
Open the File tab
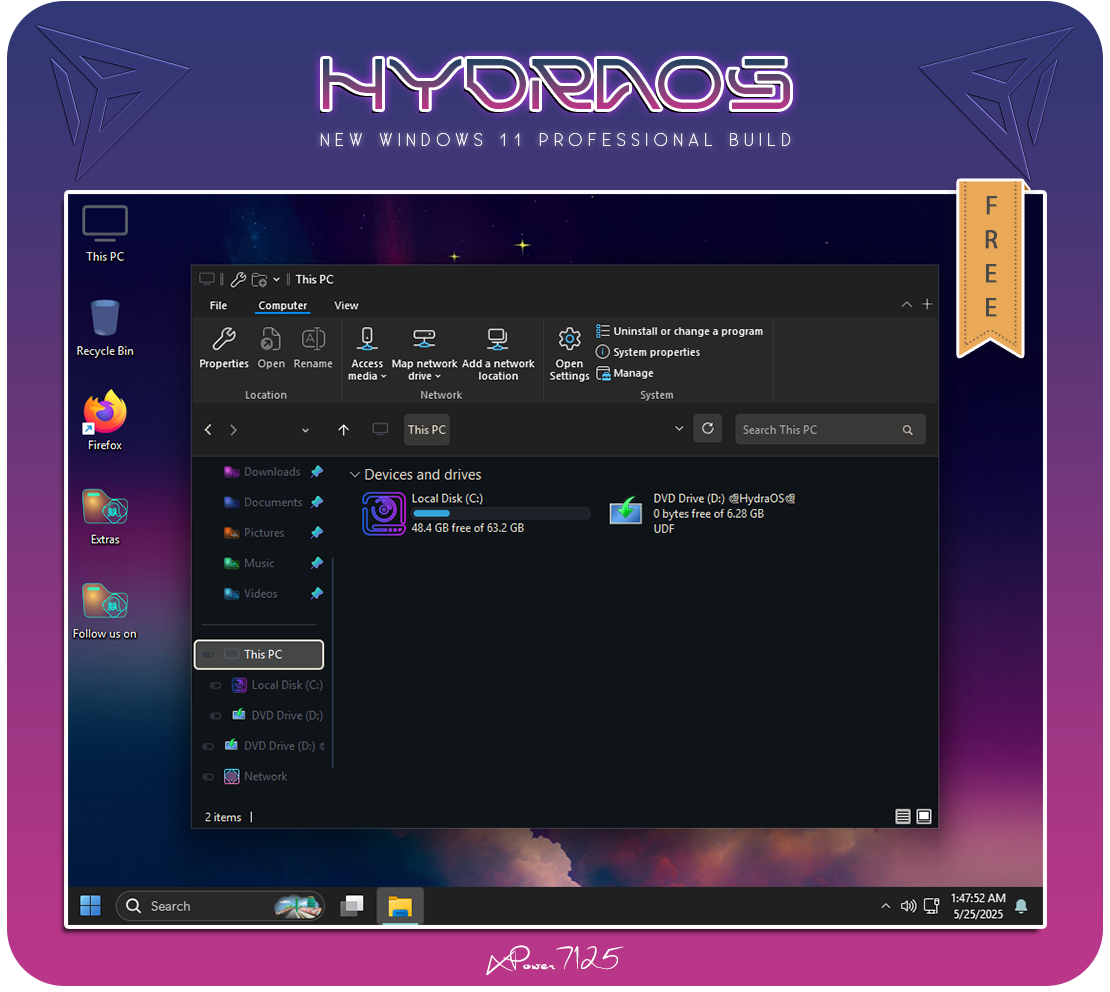point(218,305)
